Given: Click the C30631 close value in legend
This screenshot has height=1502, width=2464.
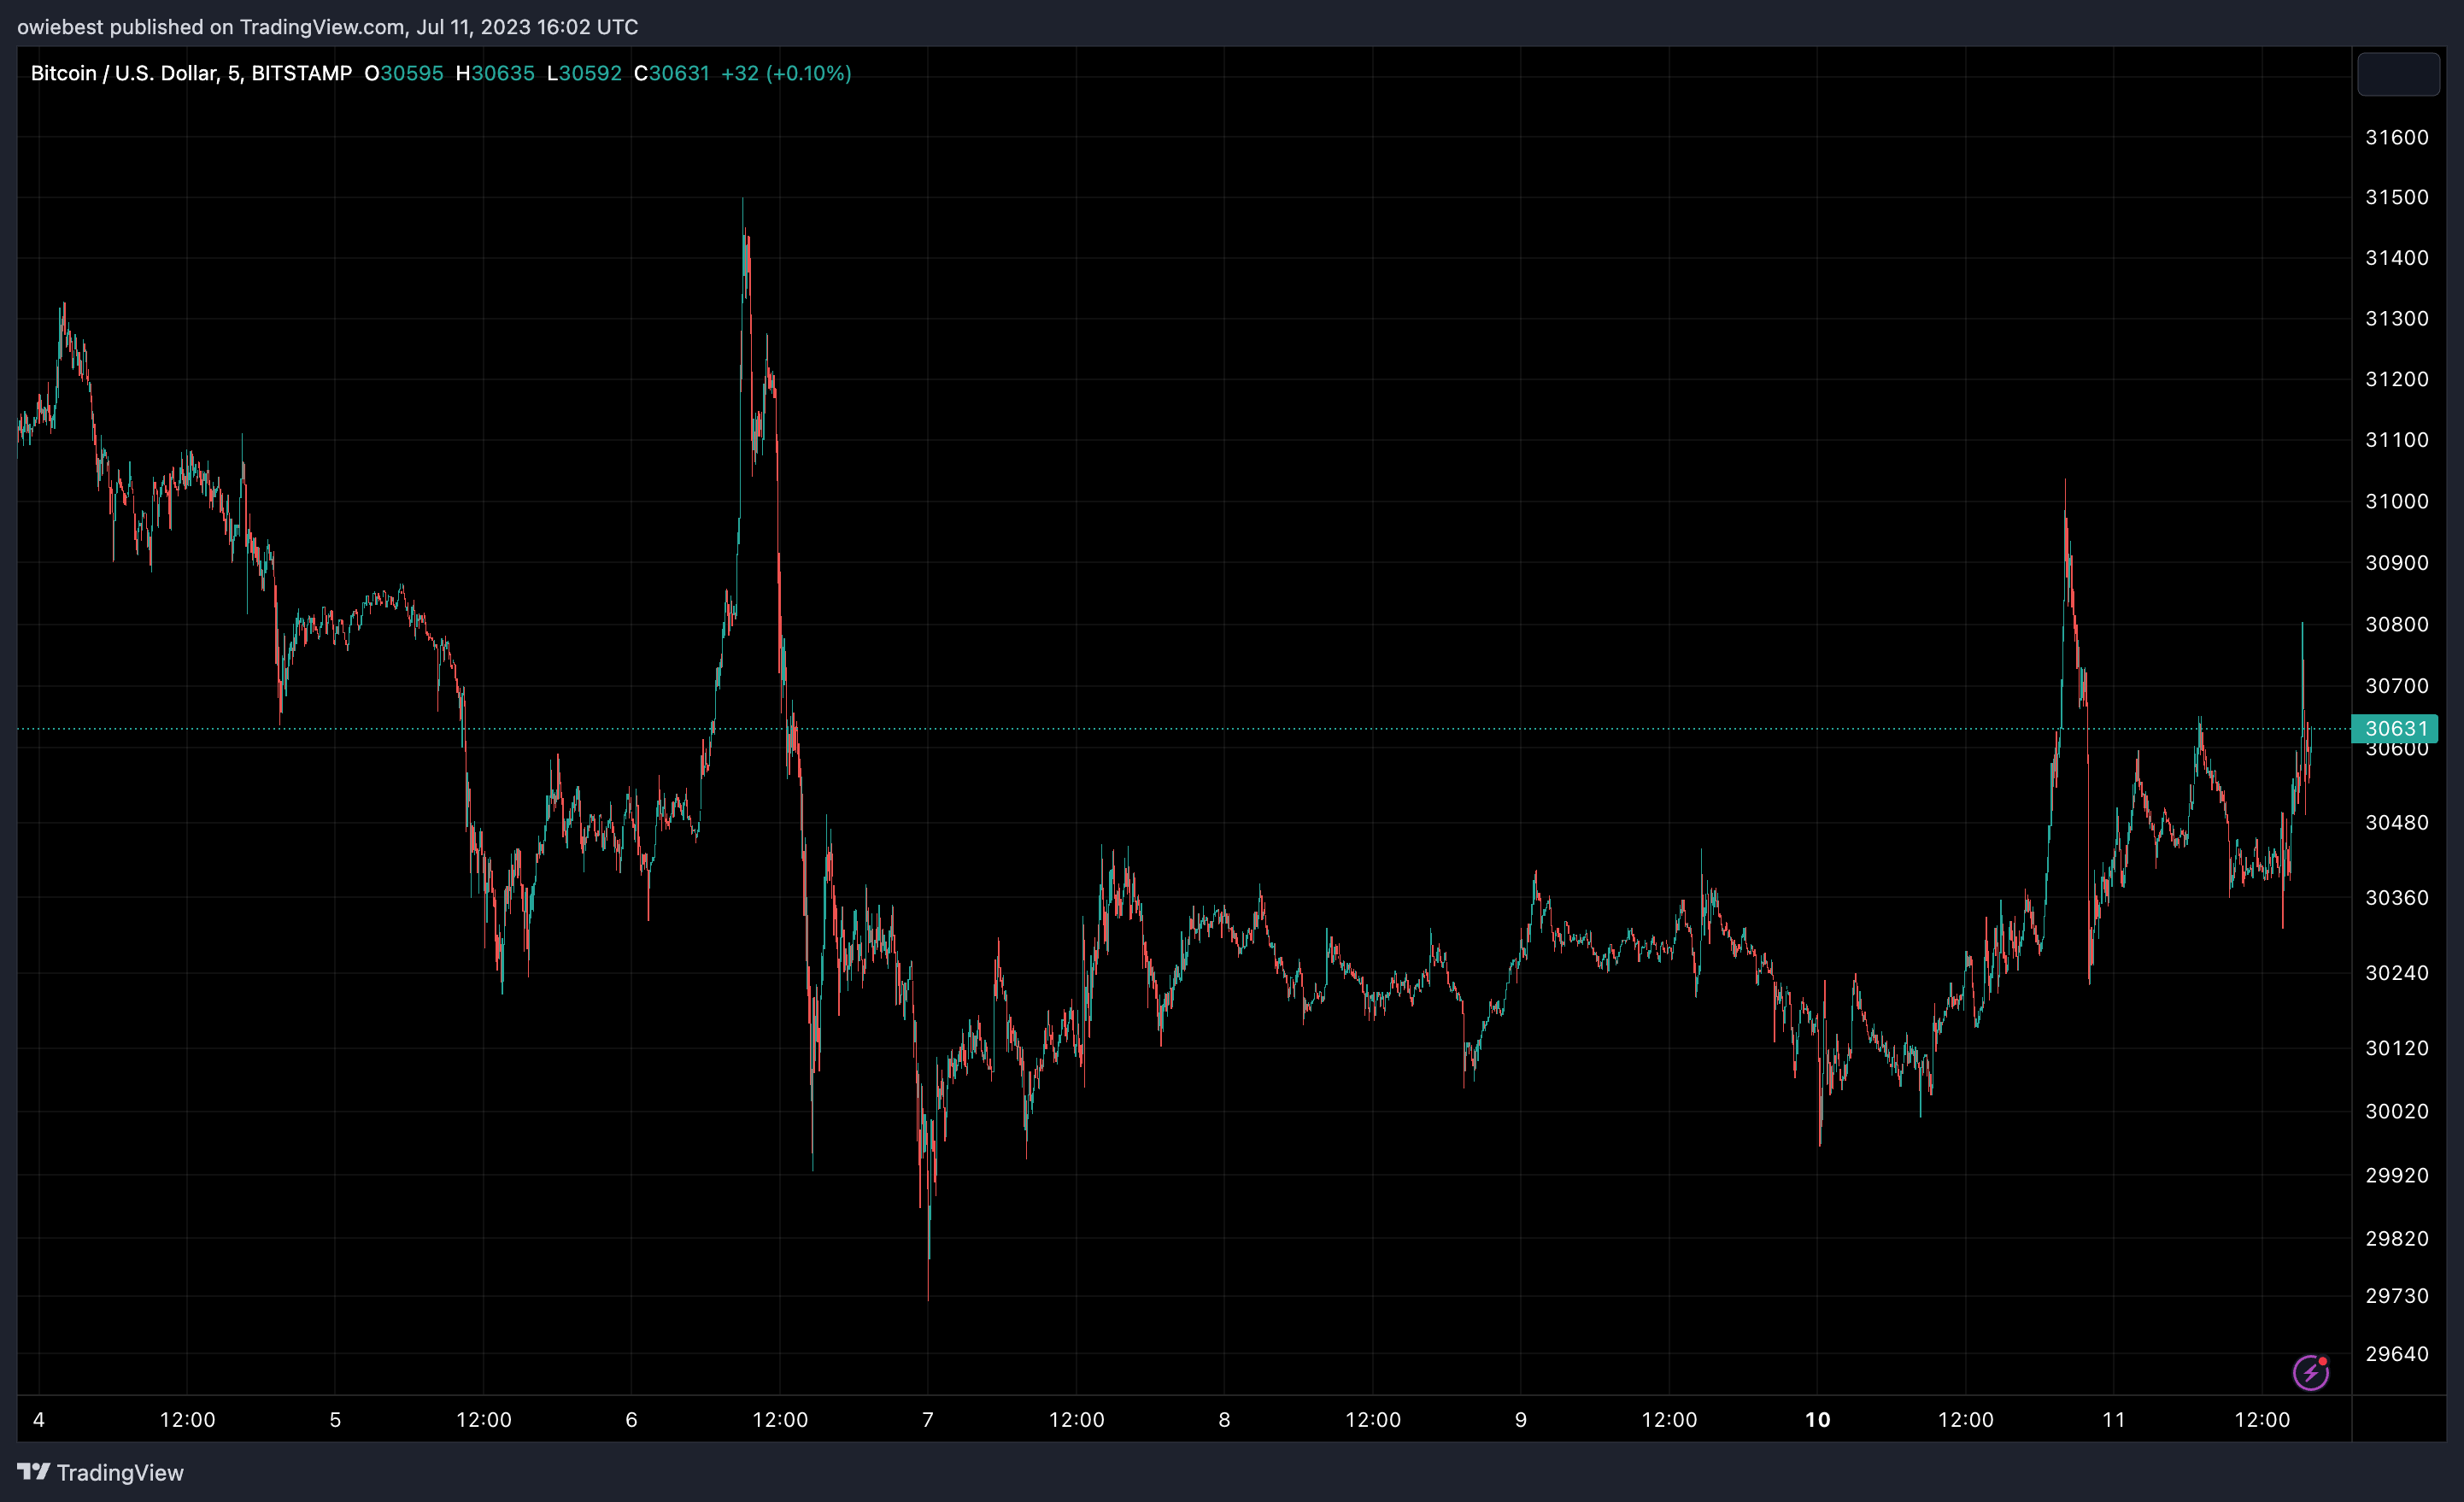Looking at the screenshot, I should (671, 73).
